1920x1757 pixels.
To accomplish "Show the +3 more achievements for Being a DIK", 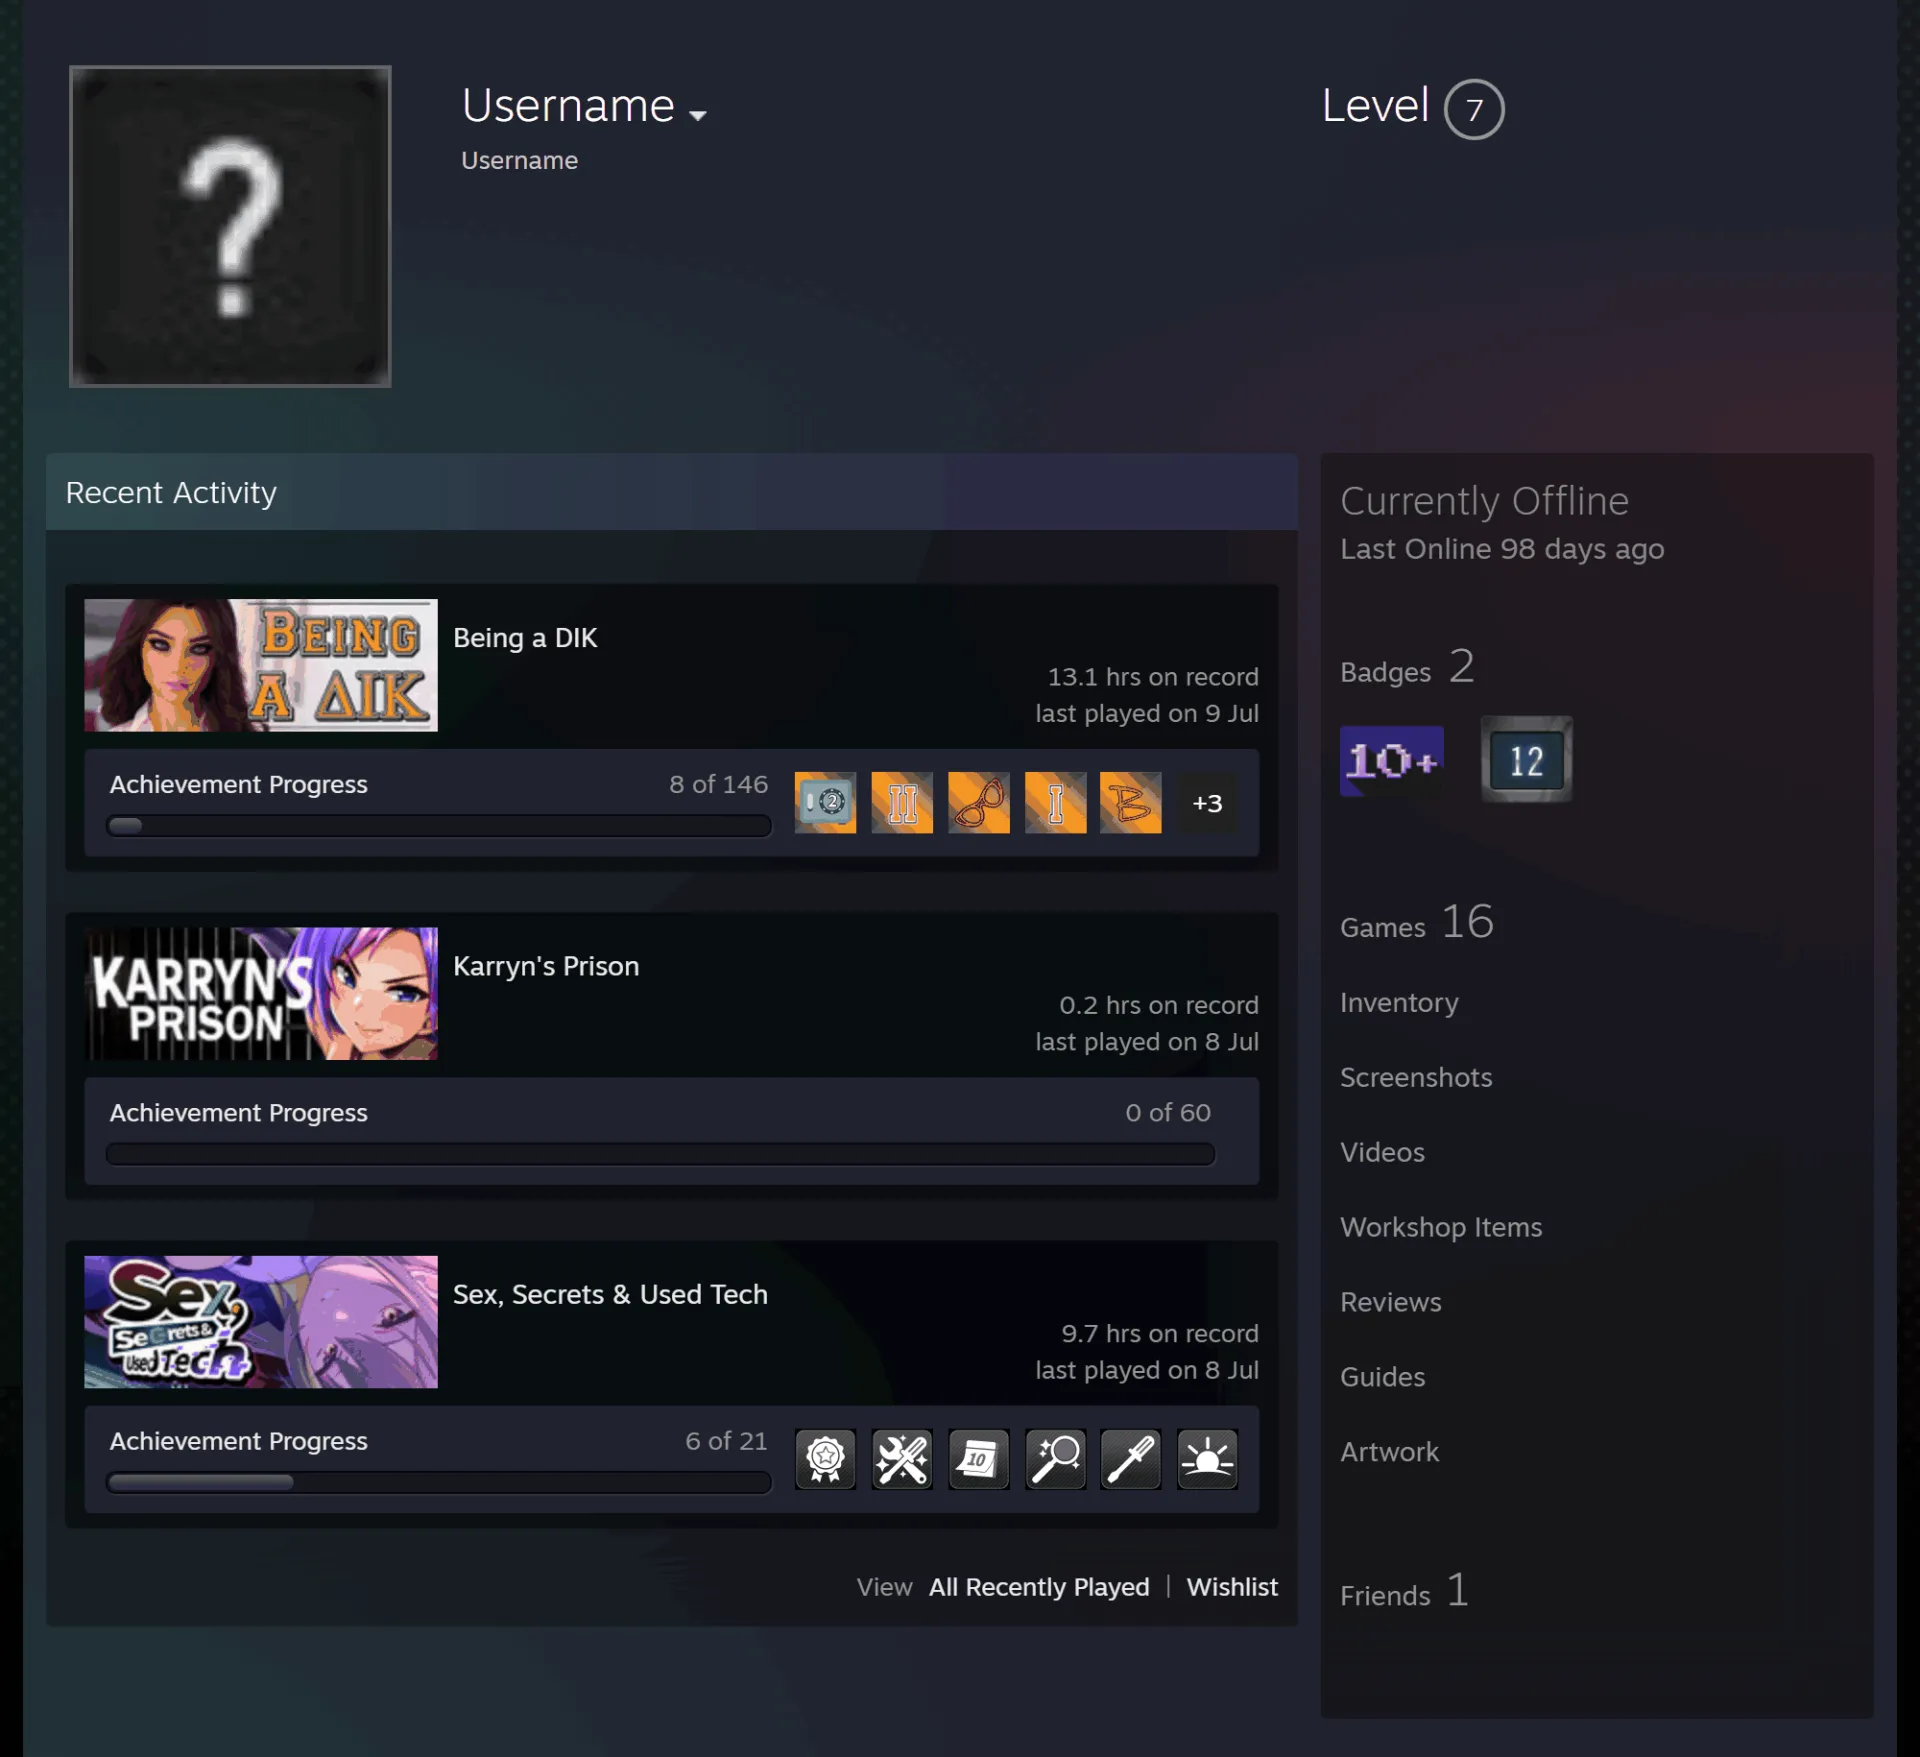I will 1207,803.
